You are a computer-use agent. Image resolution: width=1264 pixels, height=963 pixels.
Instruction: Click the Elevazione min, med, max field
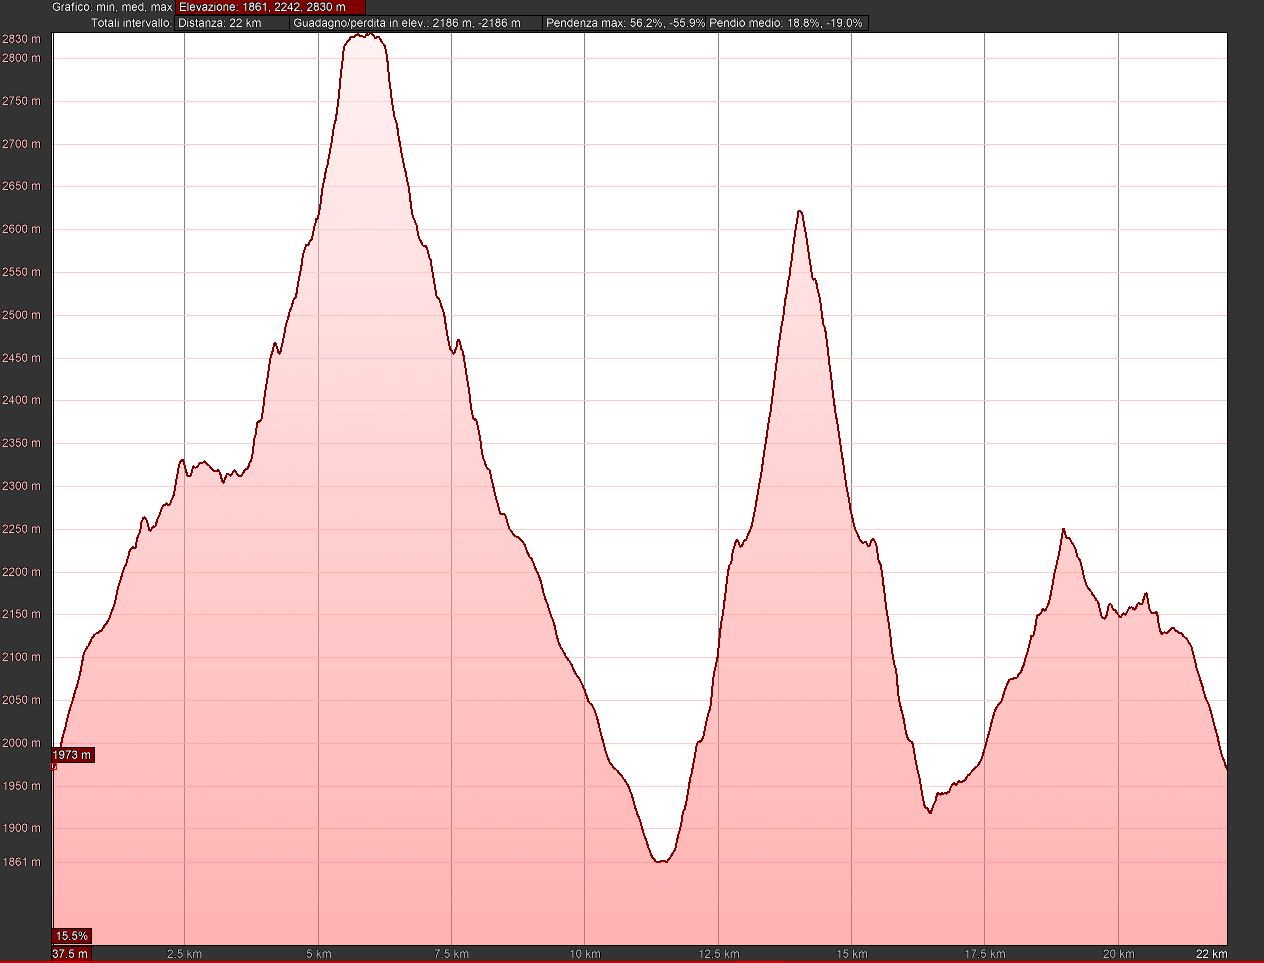point(270,7)
